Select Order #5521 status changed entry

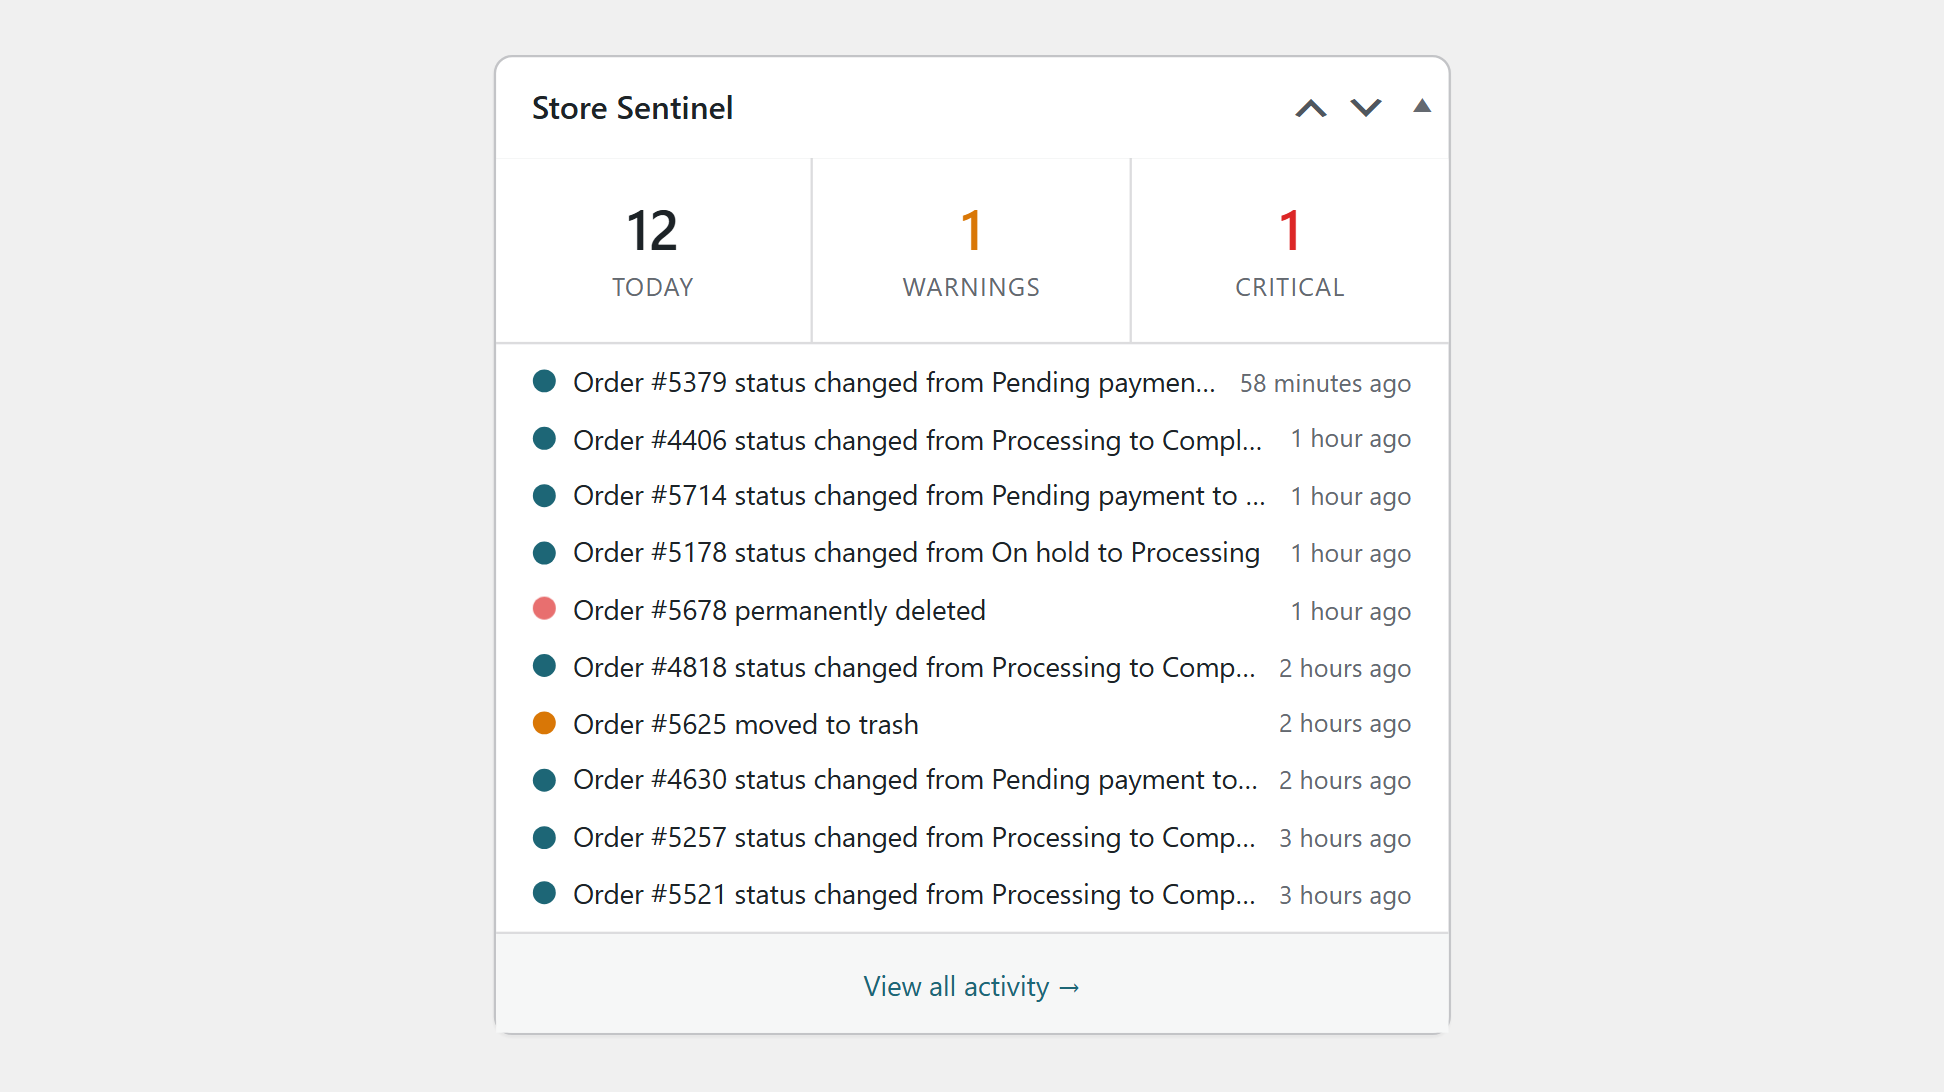coord(972,894)
